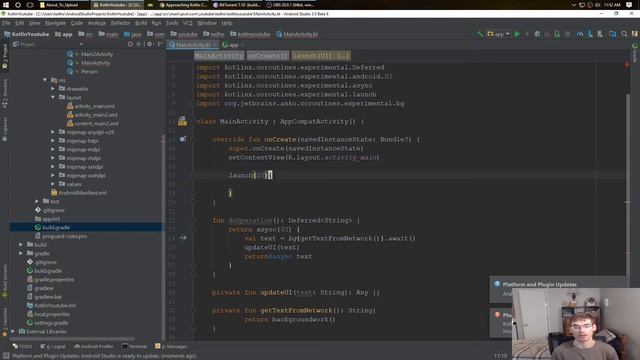Open the Project Structure icon in toolbar
Image resolution: width=640 pixels, height=360 pixels.
click(612, 34)
